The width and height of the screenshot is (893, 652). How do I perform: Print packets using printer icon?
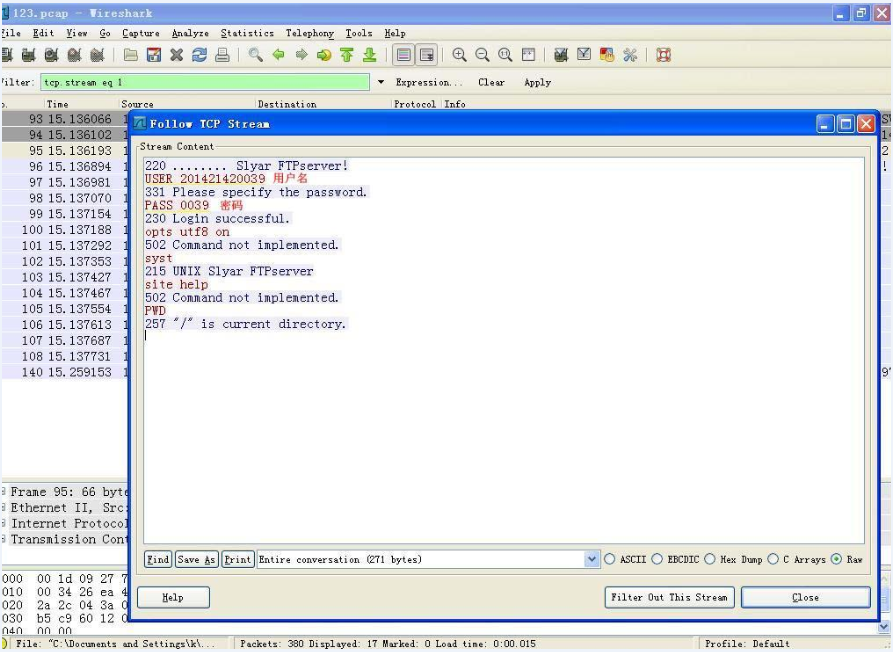point(222,55)
